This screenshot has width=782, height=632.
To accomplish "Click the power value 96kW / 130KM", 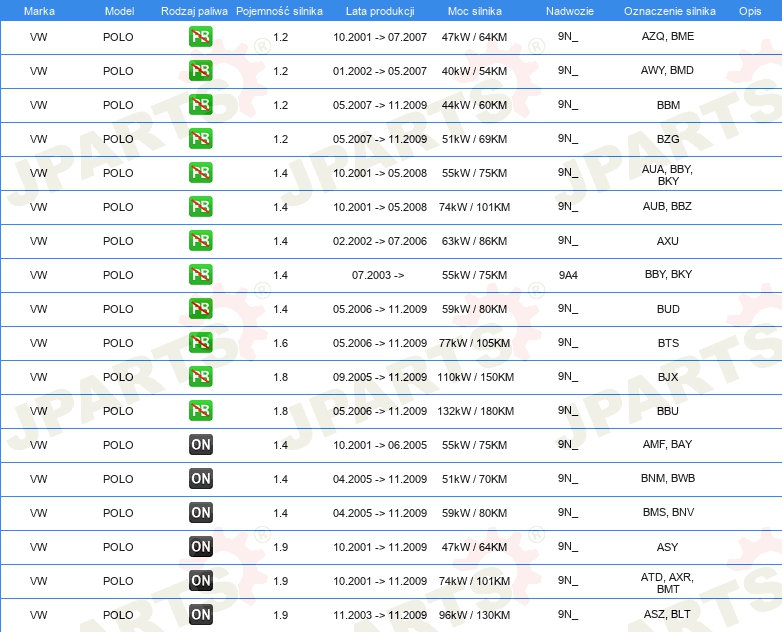I will tap(474, 615).
